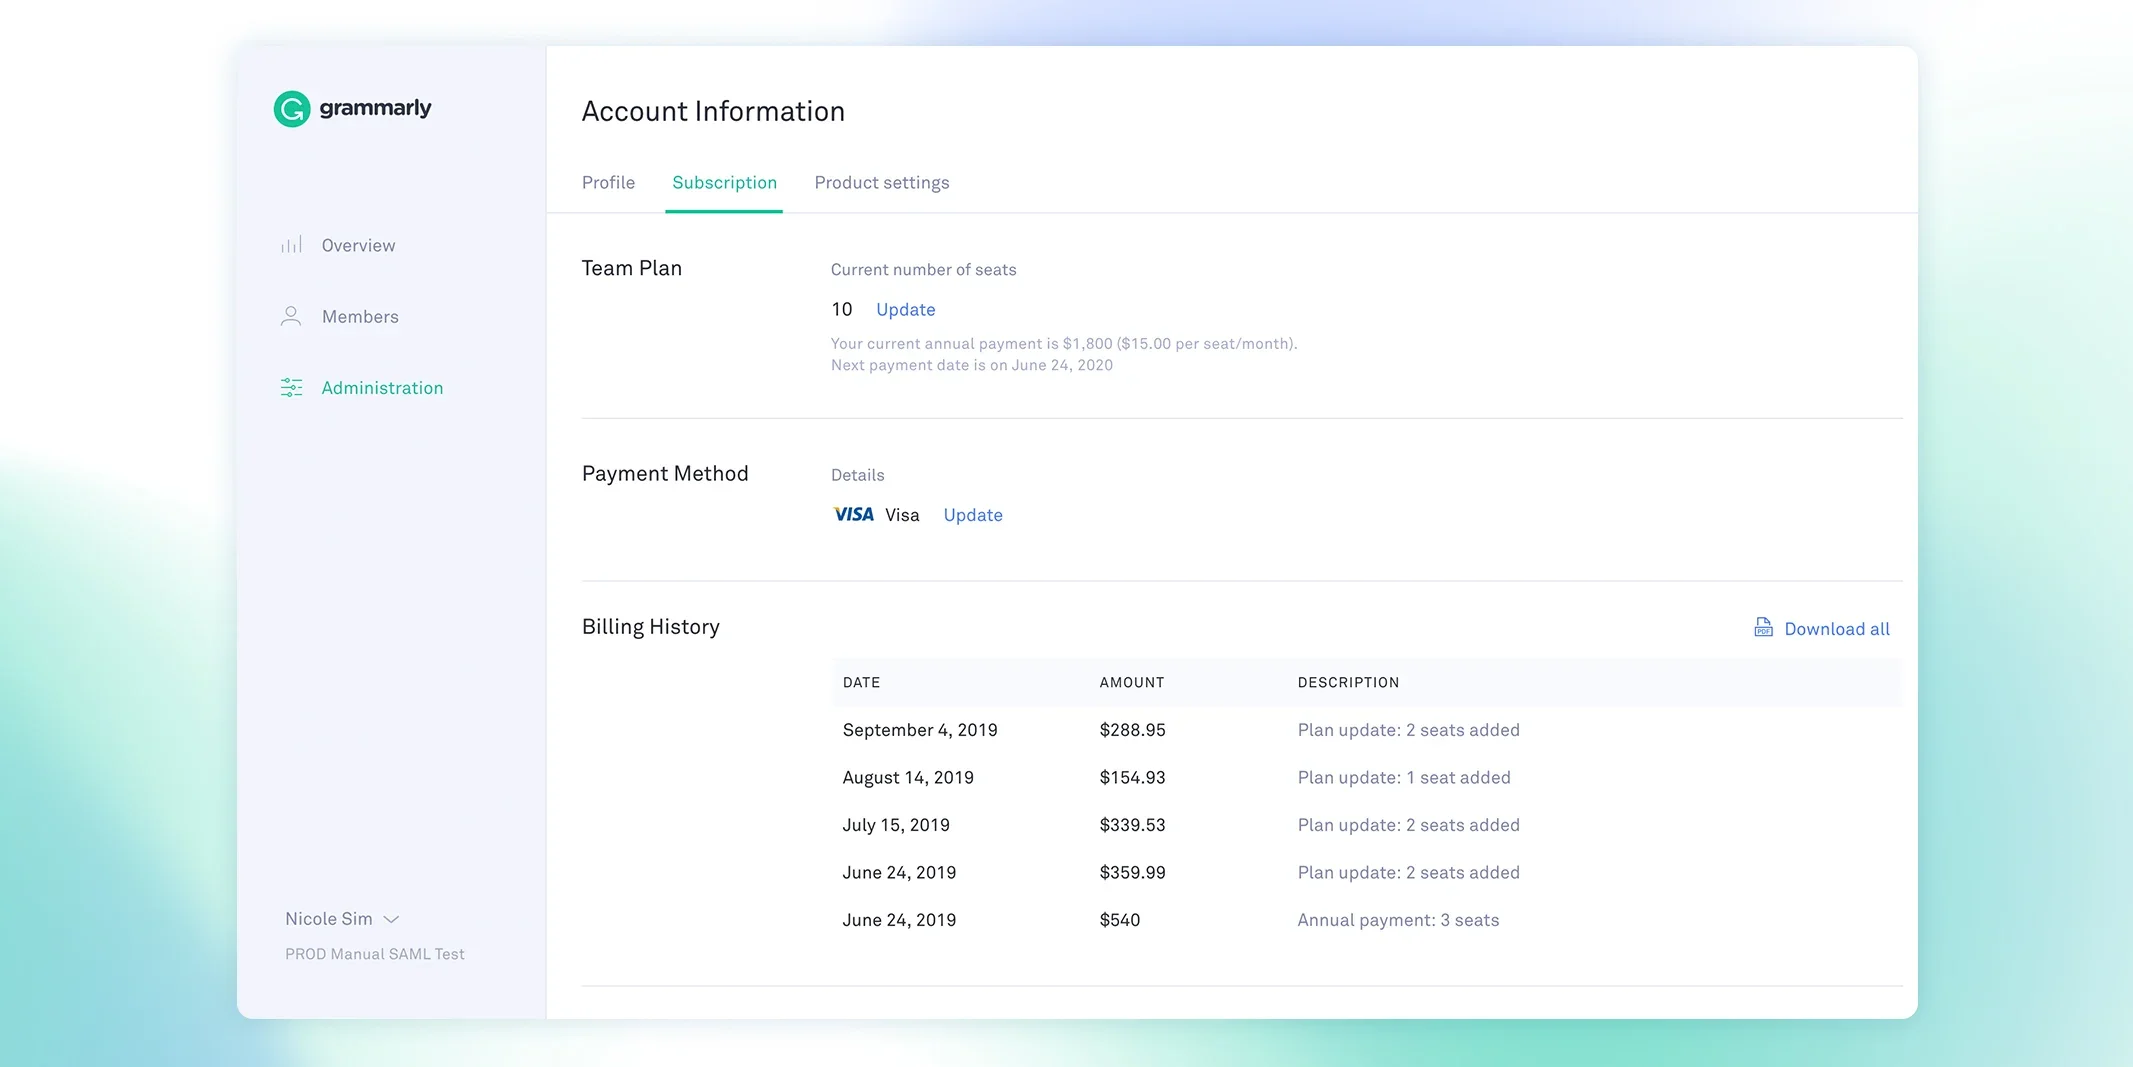This screenshot has width=2133, height=1067.
Task: Go to Overview in the sidebar
Action: pos(358,246)
